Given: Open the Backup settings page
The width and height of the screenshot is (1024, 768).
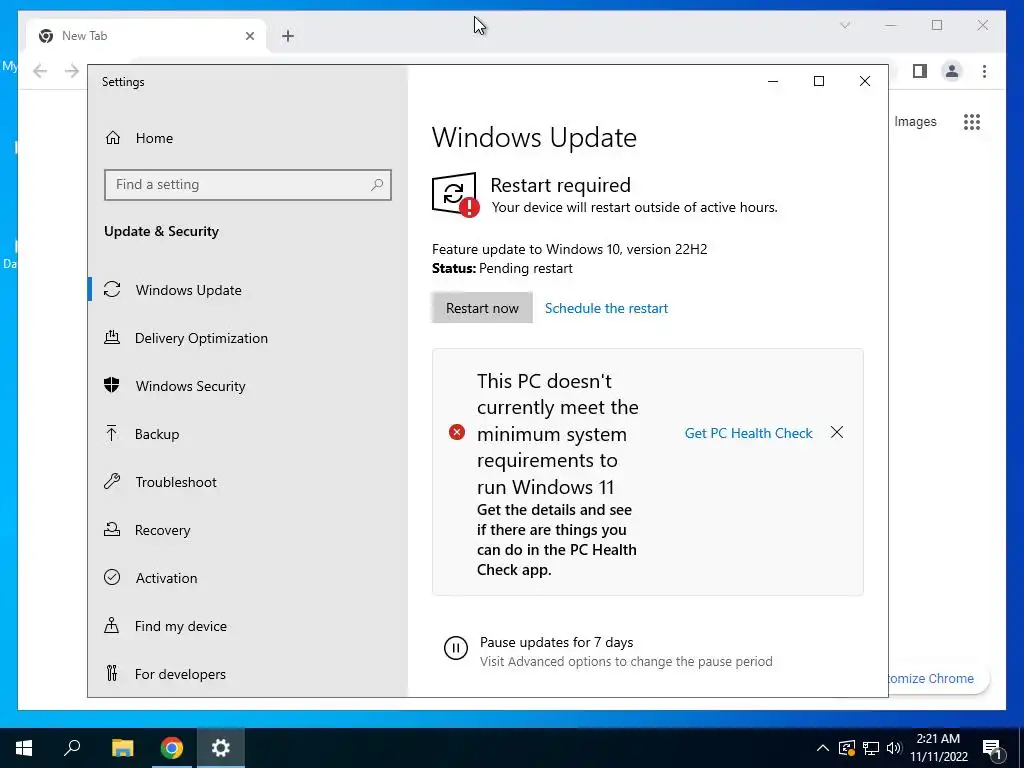Looking at the screenshot, I should 157,434.
